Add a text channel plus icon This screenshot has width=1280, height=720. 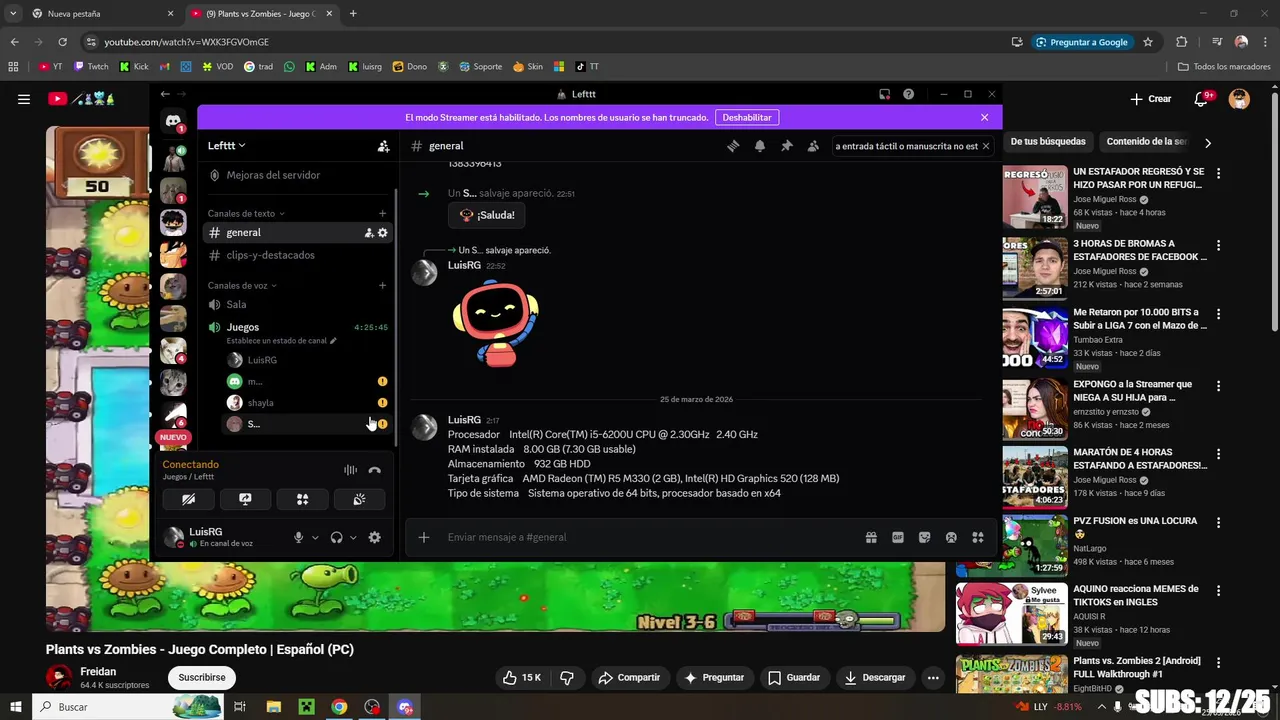pyautogui.click(x=382, y=213)
